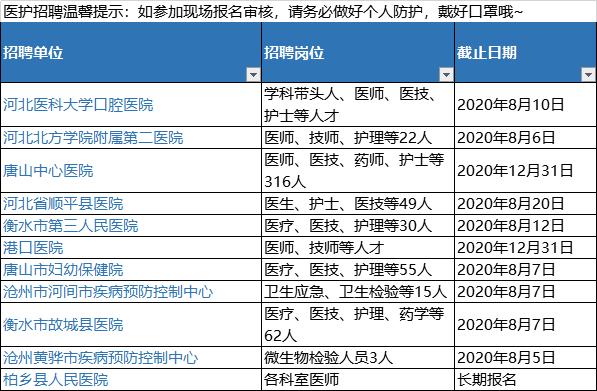Open the 柏乡县人民医院 link
The image size is (597, 391).
56,380
